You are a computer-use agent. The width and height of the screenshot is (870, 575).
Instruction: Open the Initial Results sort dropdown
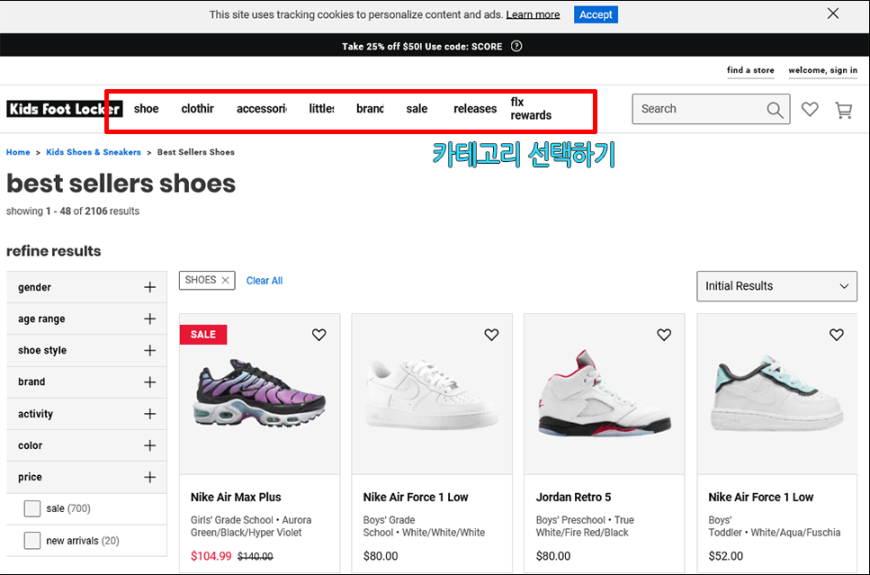(x=777, y=286)
